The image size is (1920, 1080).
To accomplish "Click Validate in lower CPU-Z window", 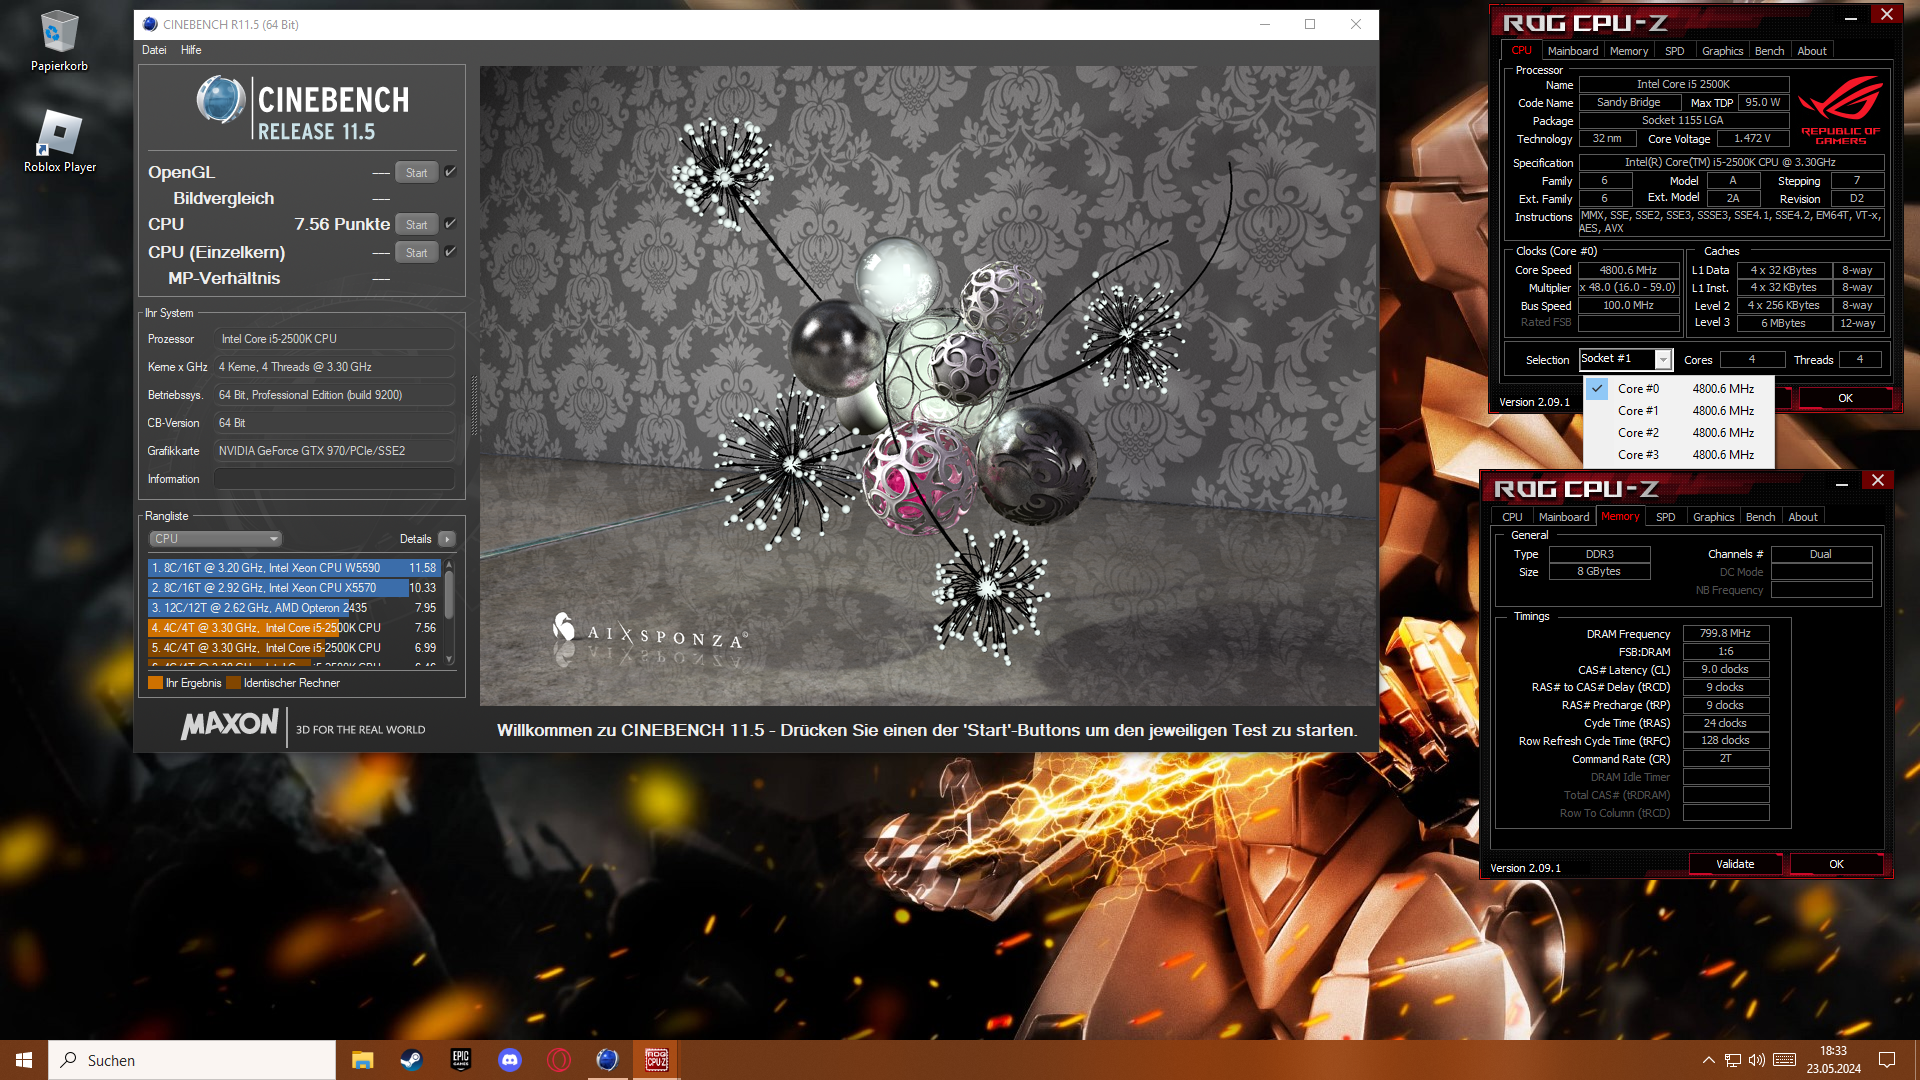I will 1734,864.
